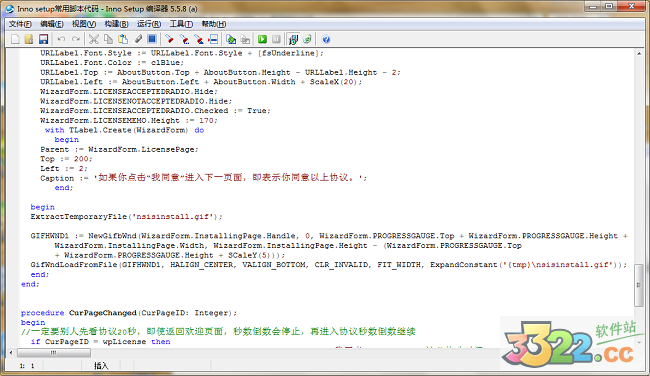Open an existing script file
This screenshot has width=650, height=376.
coord(29,39)
